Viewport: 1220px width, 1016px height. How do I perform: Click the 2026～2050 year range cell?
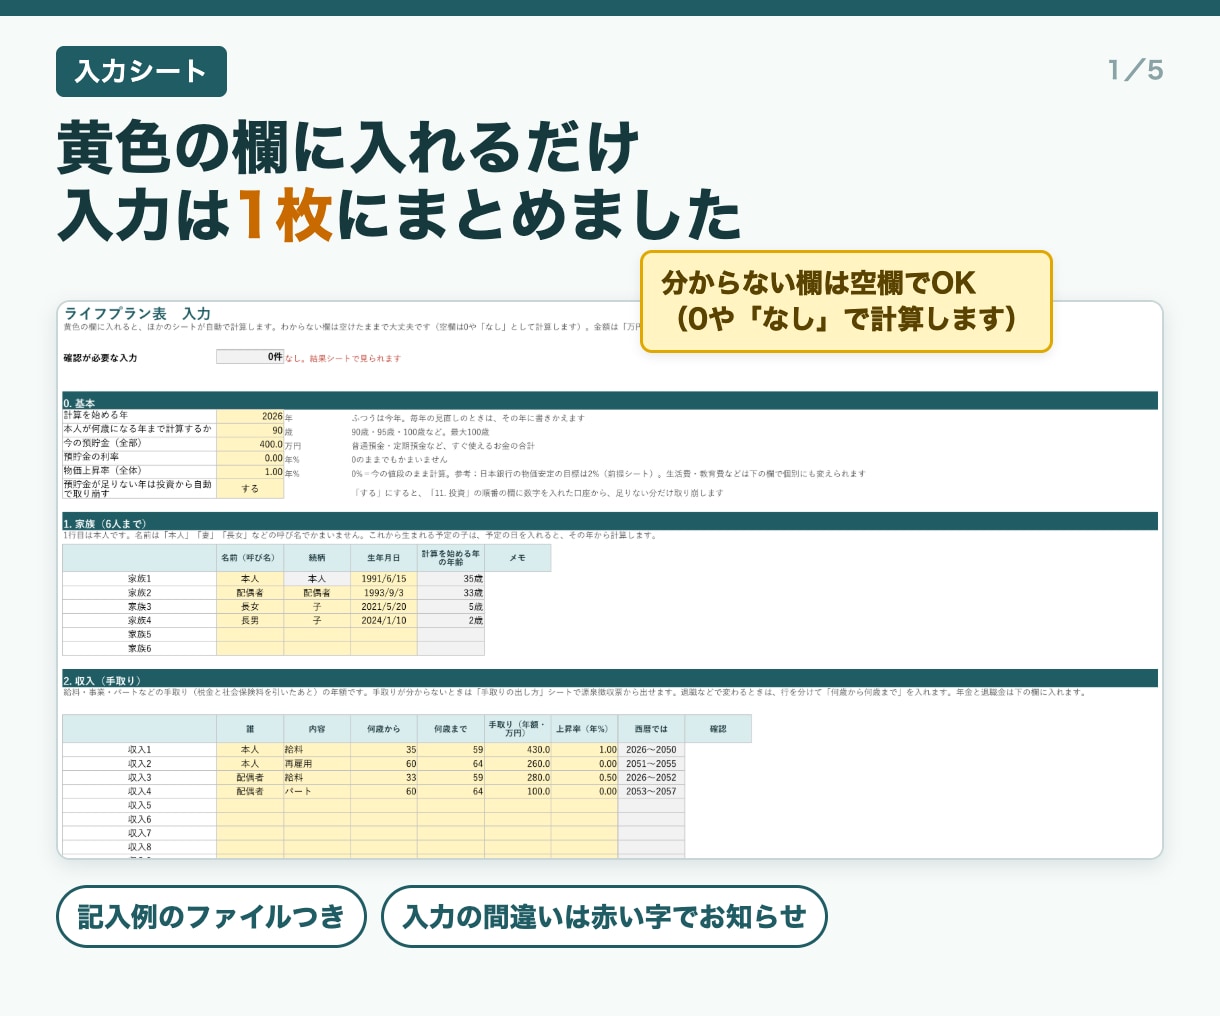652,750
